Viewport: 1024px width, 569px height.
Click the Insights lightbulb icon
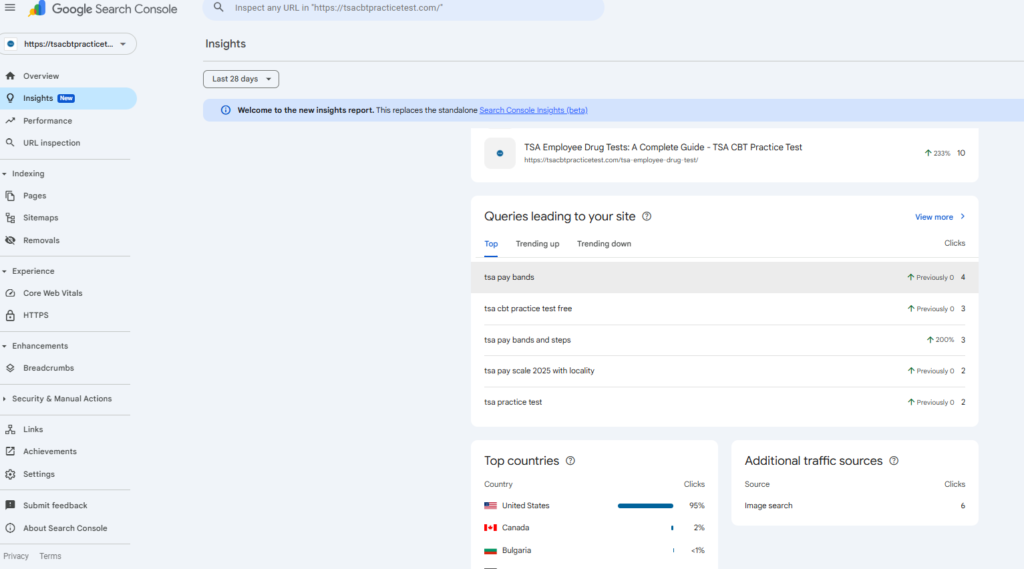coord(10,98)
